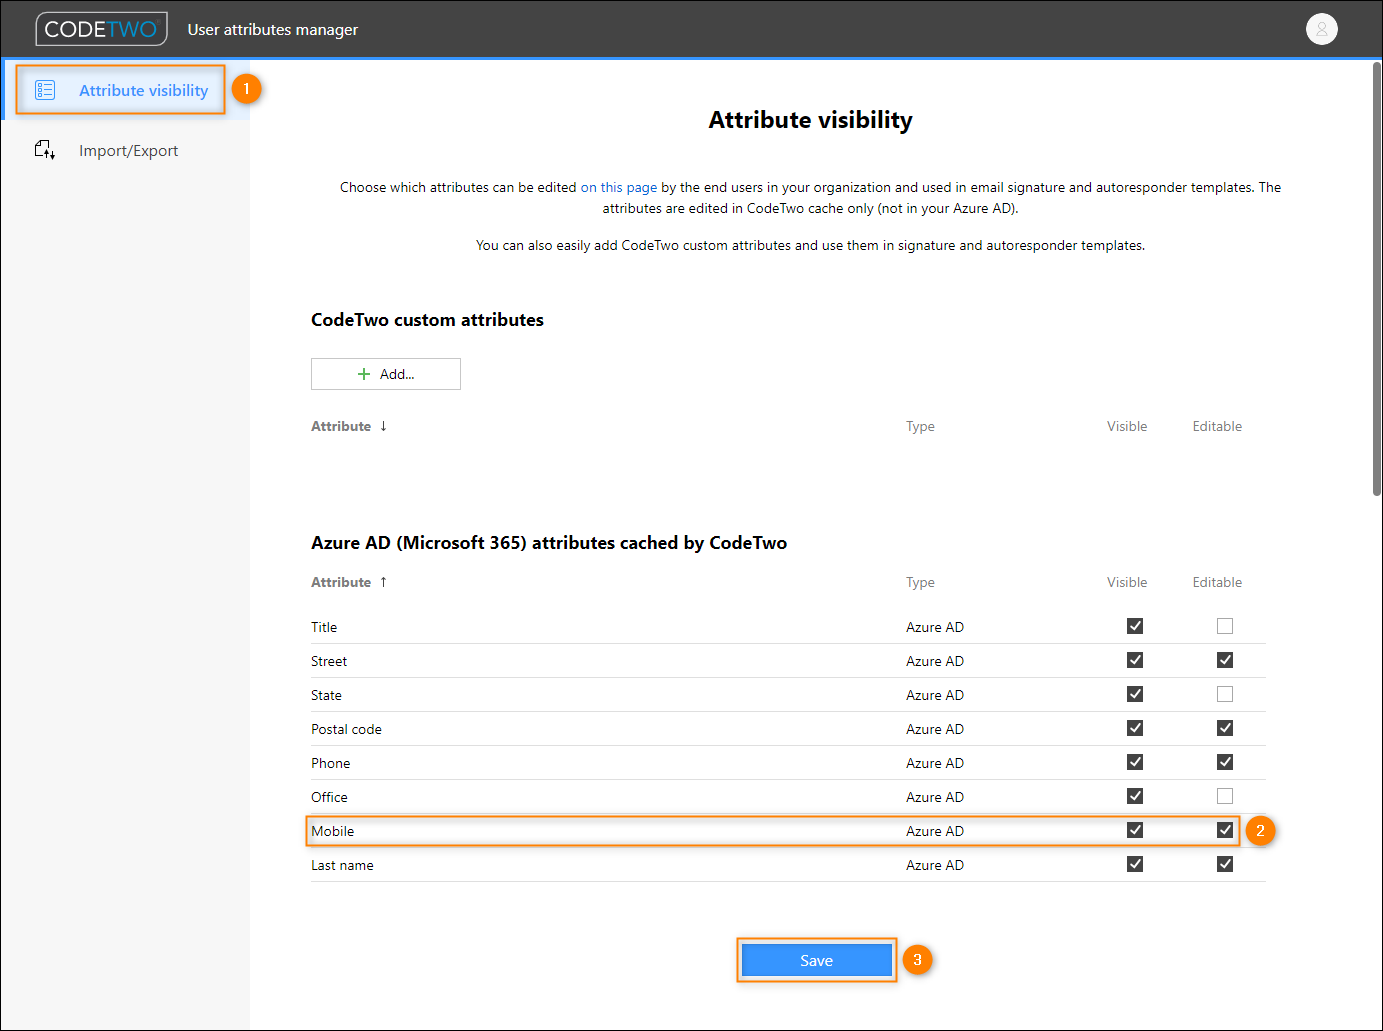Viewport: 1383px width, 1031px height.
Task: Click the Type column header in custom attributes table
Action: [920, 426]
